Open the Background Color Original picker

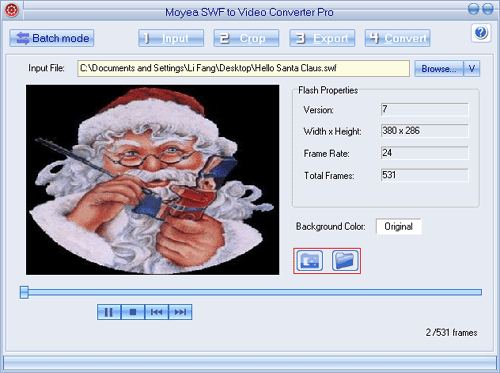pyautogui.click(x=398, y=227)
